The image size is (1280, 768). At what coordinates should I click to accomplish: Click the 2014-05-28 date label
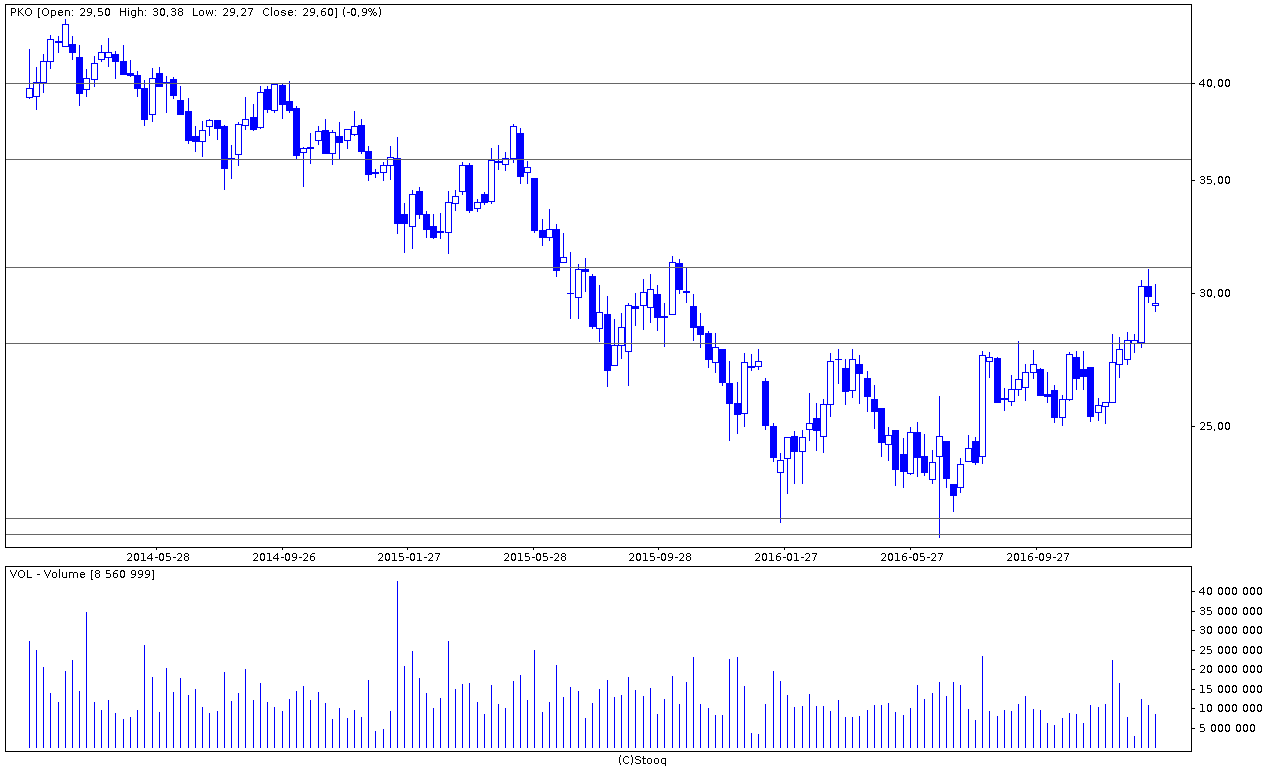158,556
